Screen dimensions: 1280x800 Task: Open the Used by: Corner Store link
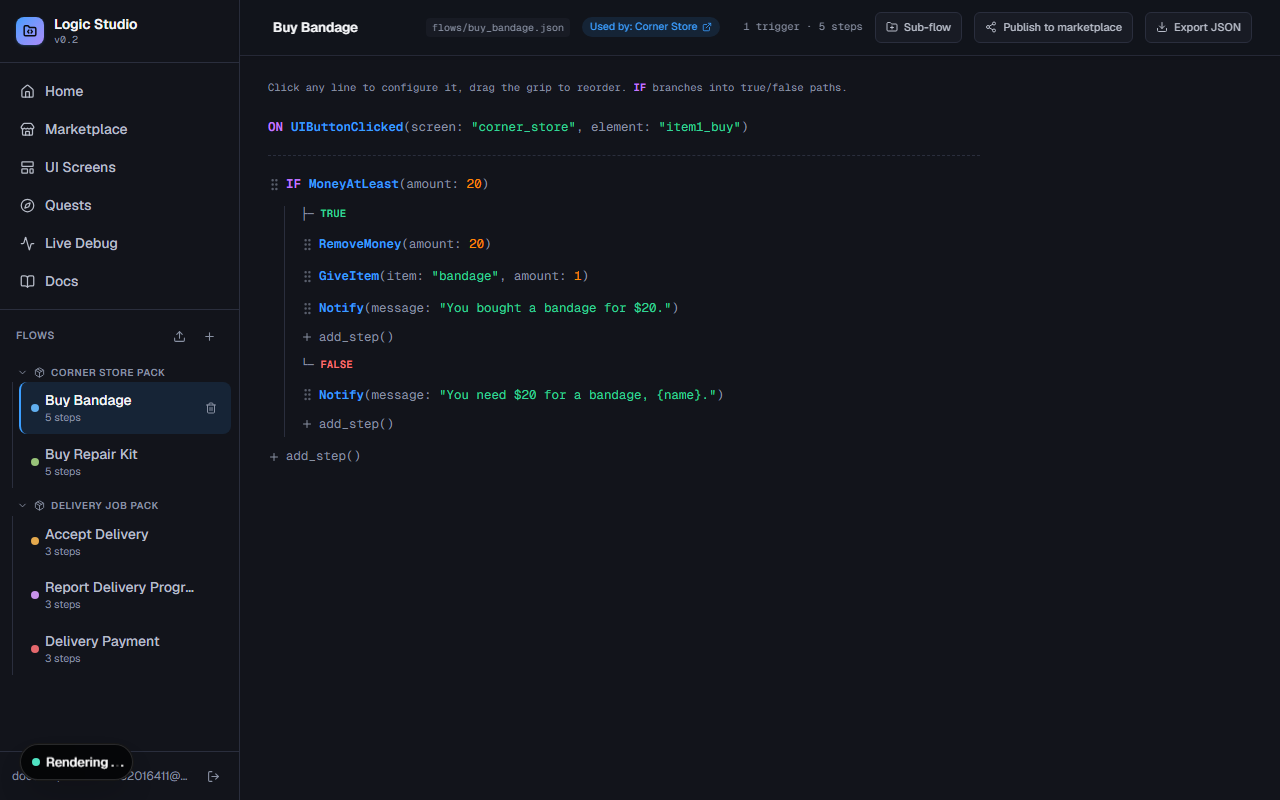tap(651, 27)
